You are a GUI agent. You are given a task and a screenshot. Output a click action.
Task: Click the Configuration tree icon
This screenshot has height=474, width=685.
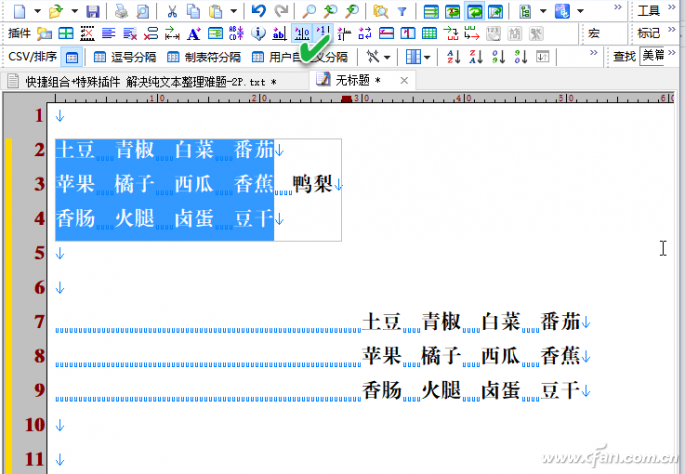coord(525,11)
